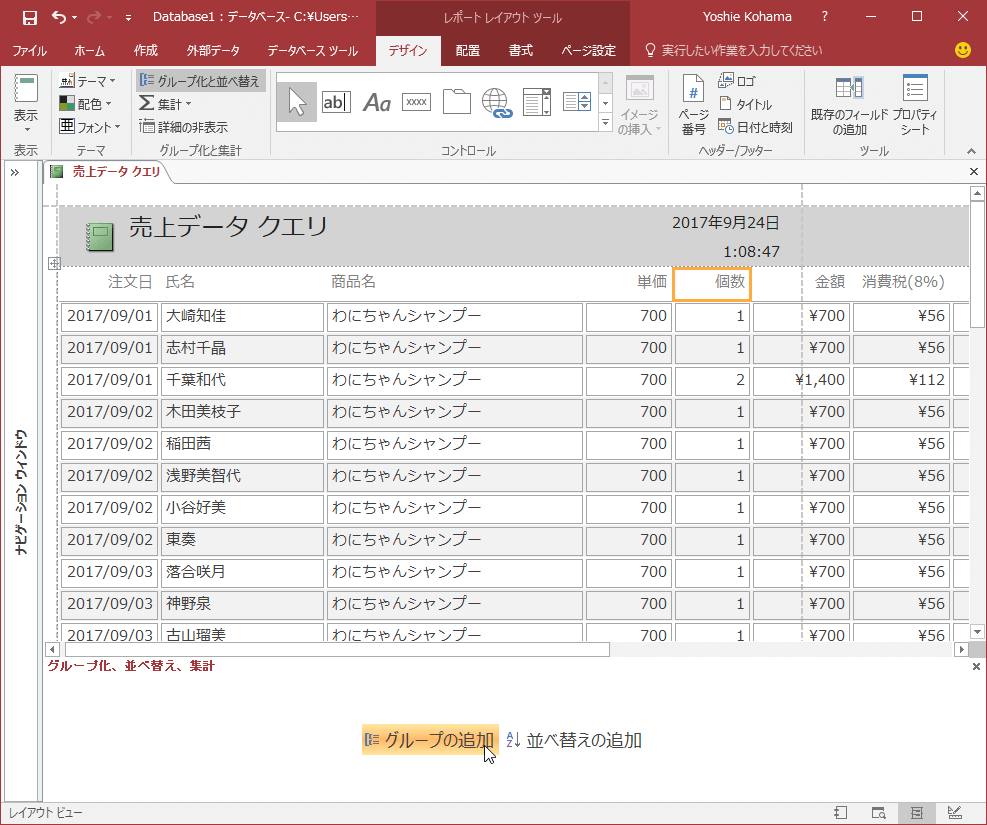
Task: Select the 個数 column header
Action: point(712,284)
